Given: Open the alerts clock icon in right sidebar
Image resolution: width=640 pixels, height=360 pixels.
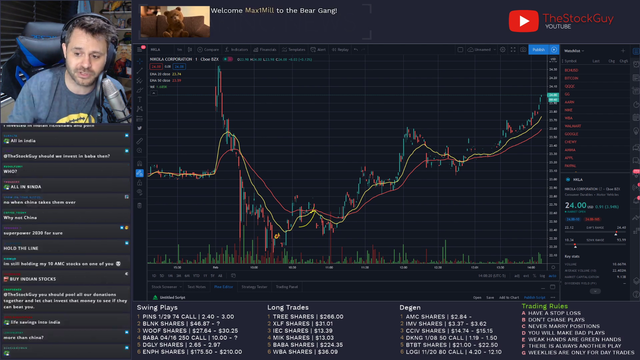Looking at the screenshot, I should coord(636,64).
